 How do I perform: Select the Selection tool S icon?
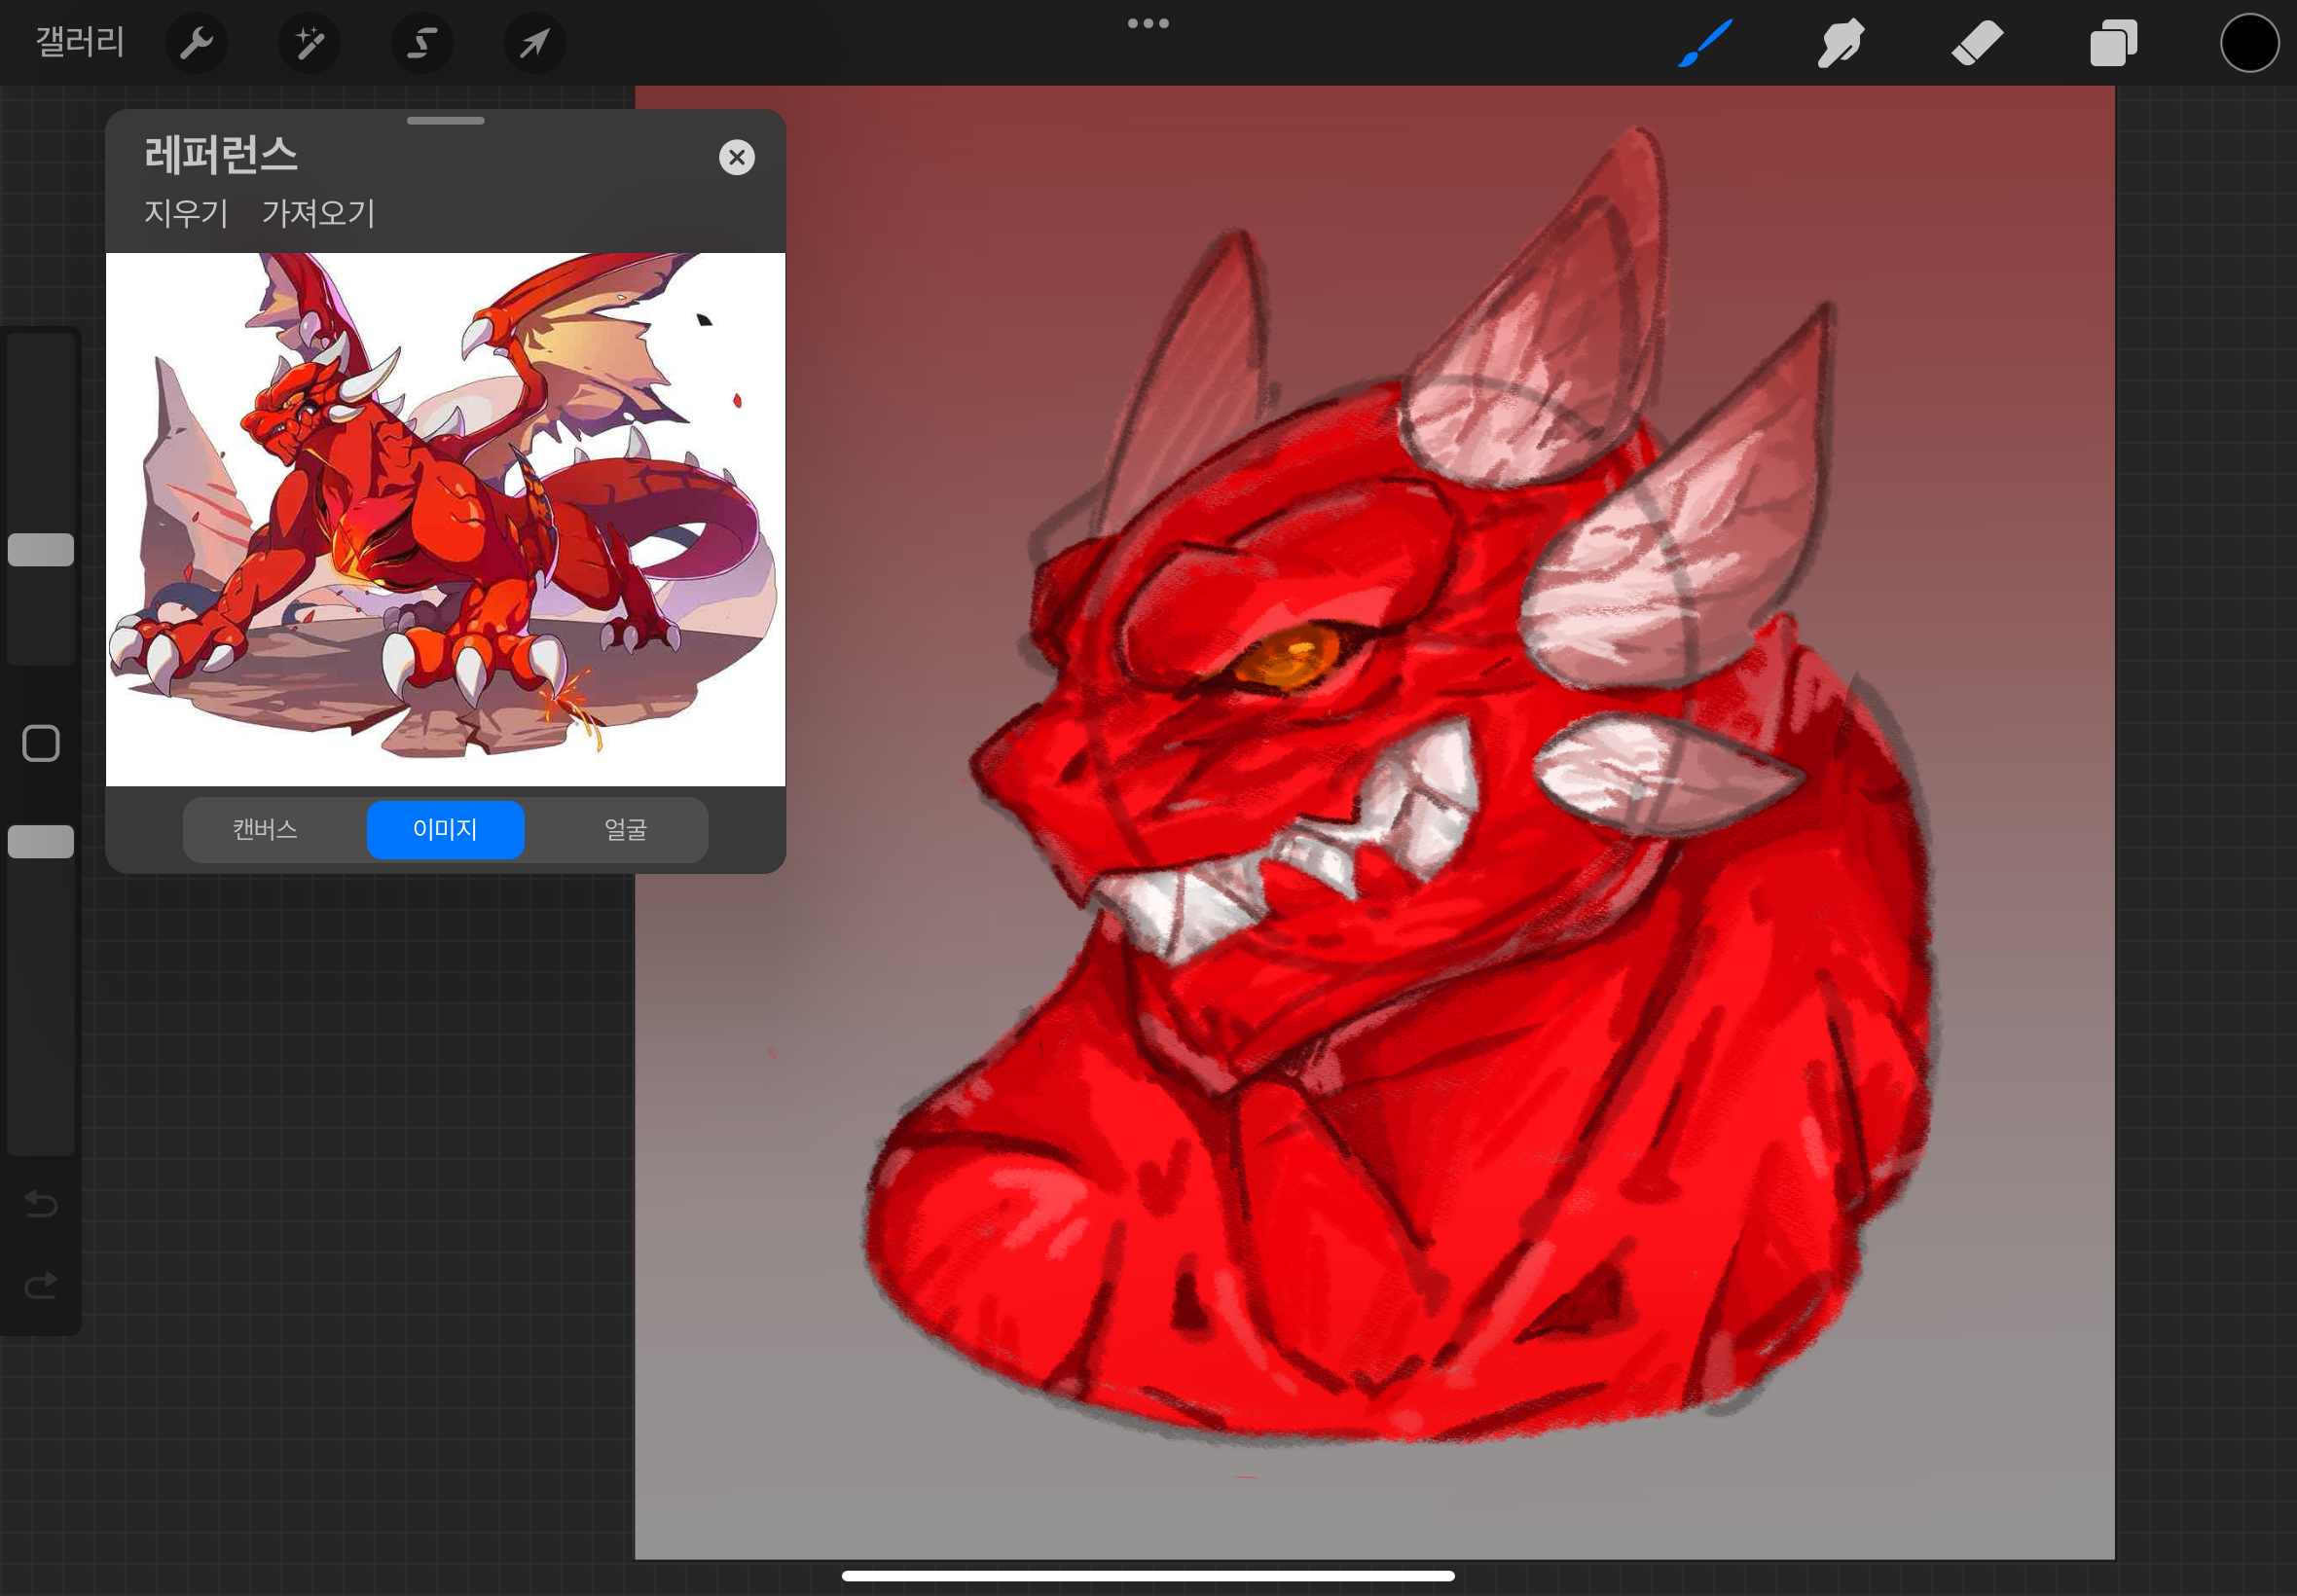(422, 43)
